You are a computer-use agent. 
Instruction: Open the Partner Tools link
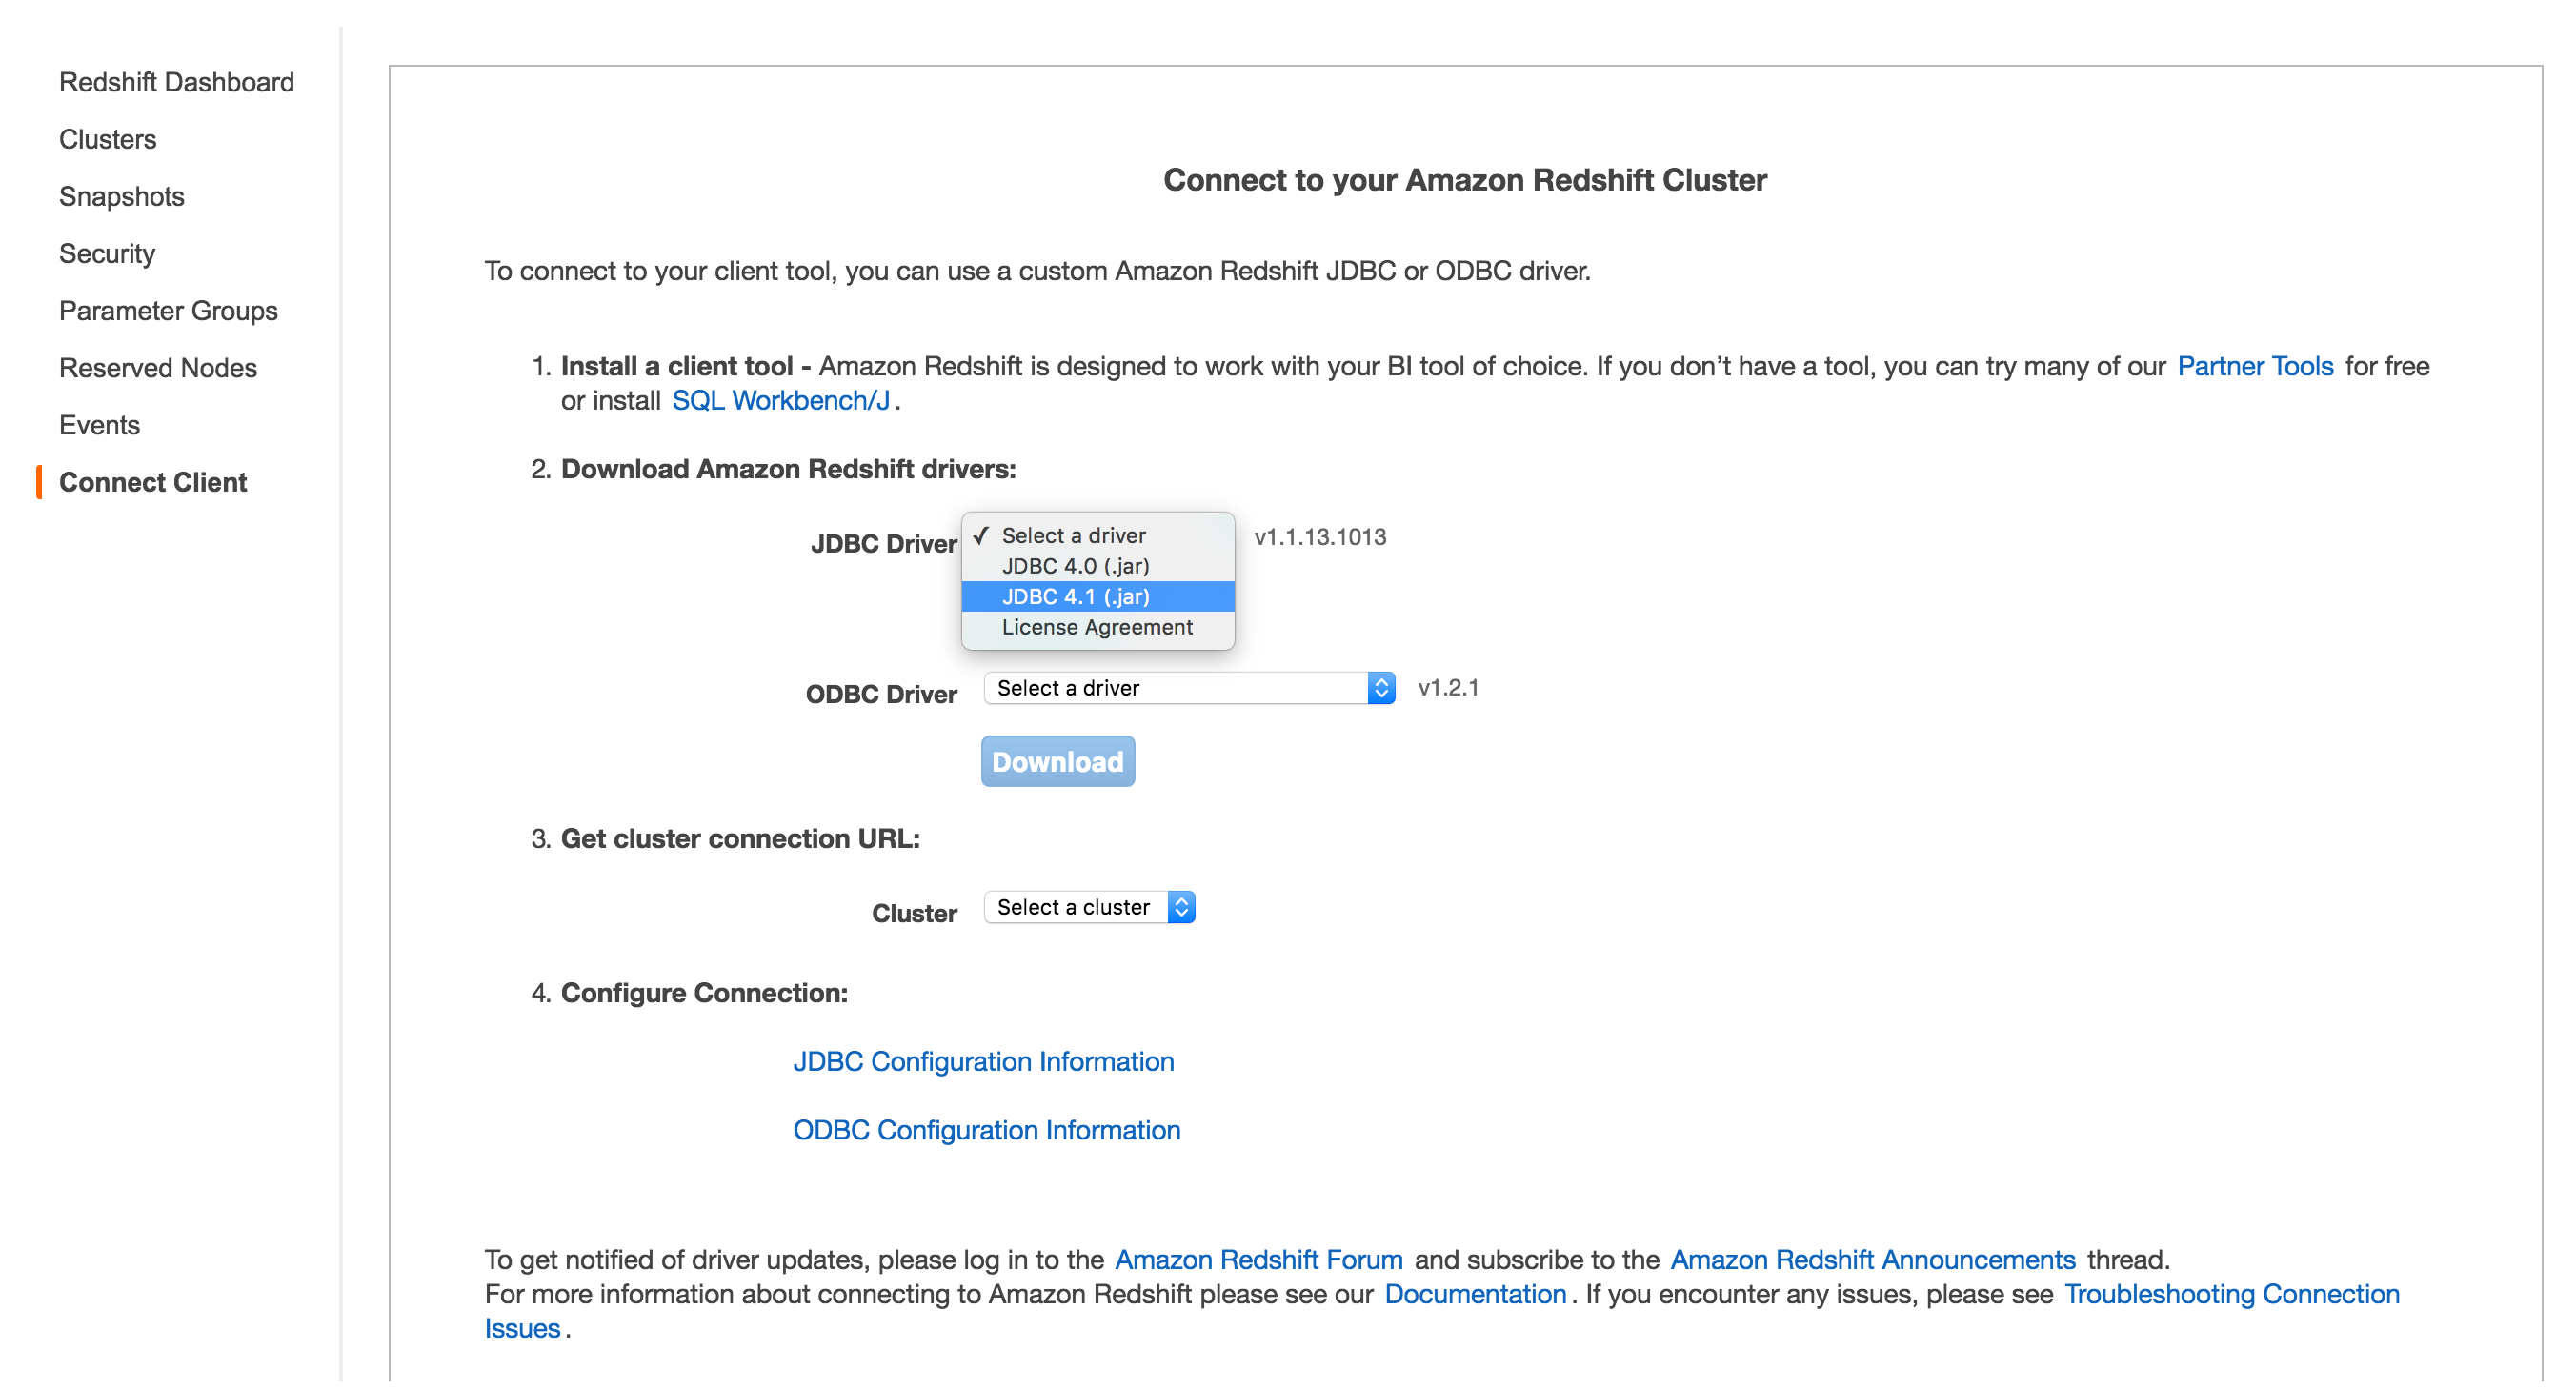2255,366
